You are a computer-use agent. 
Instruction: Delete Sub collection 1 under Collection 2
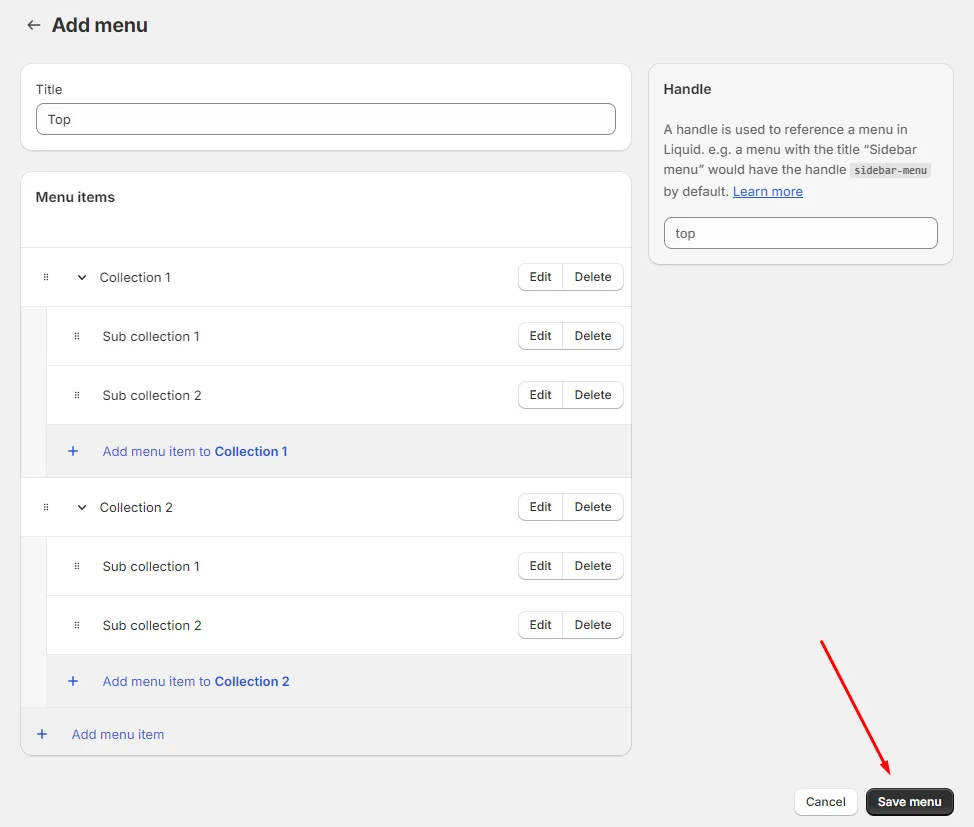click(x=593, y=566)
